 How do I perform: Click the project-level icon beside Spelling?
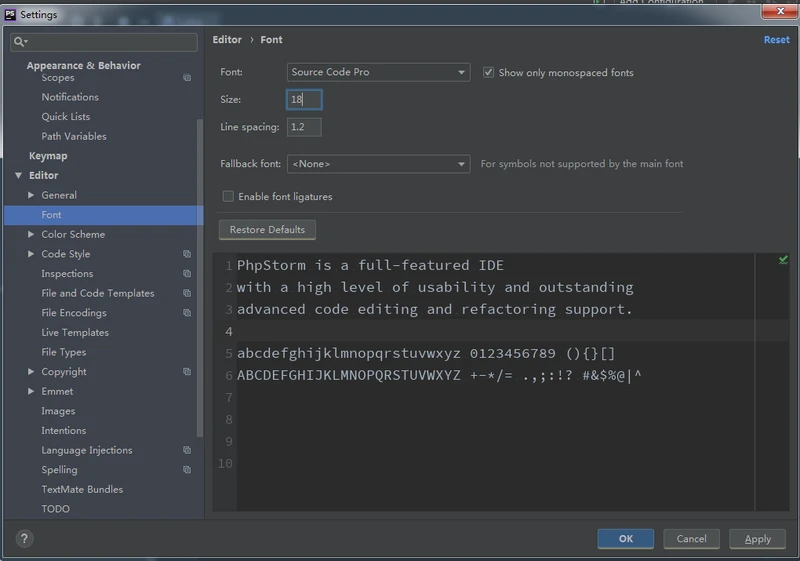coord(187,470)
